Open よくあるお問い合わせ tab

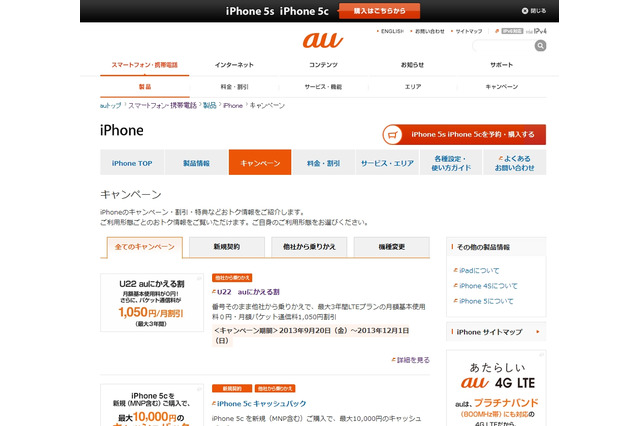pos(514,163)
